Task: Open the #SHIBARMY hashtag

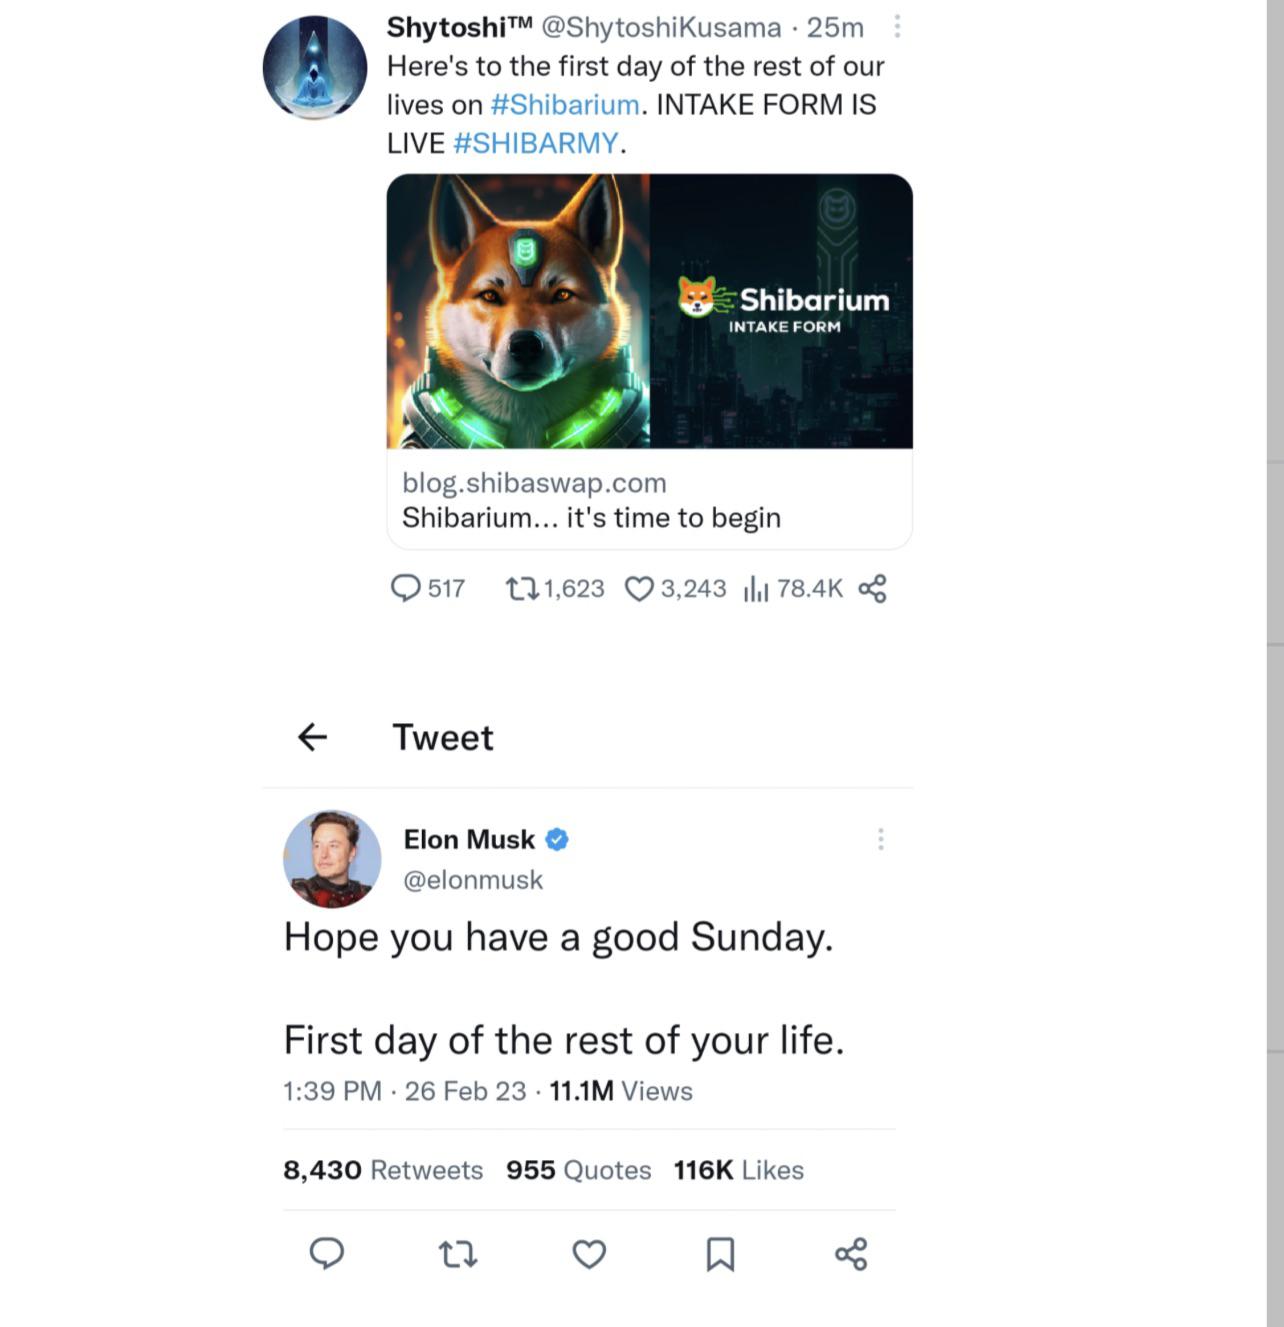Action: (536, 143)
